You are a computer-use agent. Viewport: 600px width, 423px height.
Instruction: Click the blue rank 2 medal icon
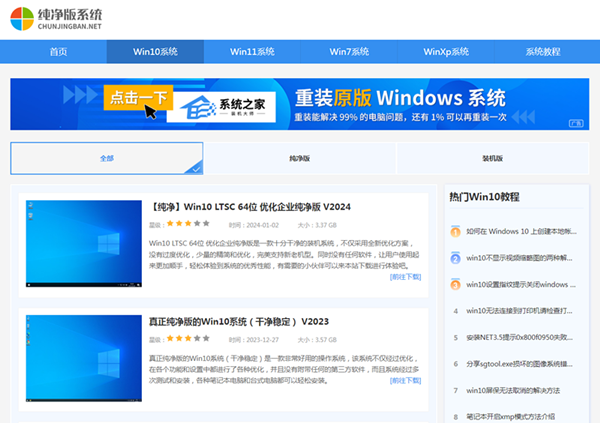pyautogui.click(x=455, y=257)
